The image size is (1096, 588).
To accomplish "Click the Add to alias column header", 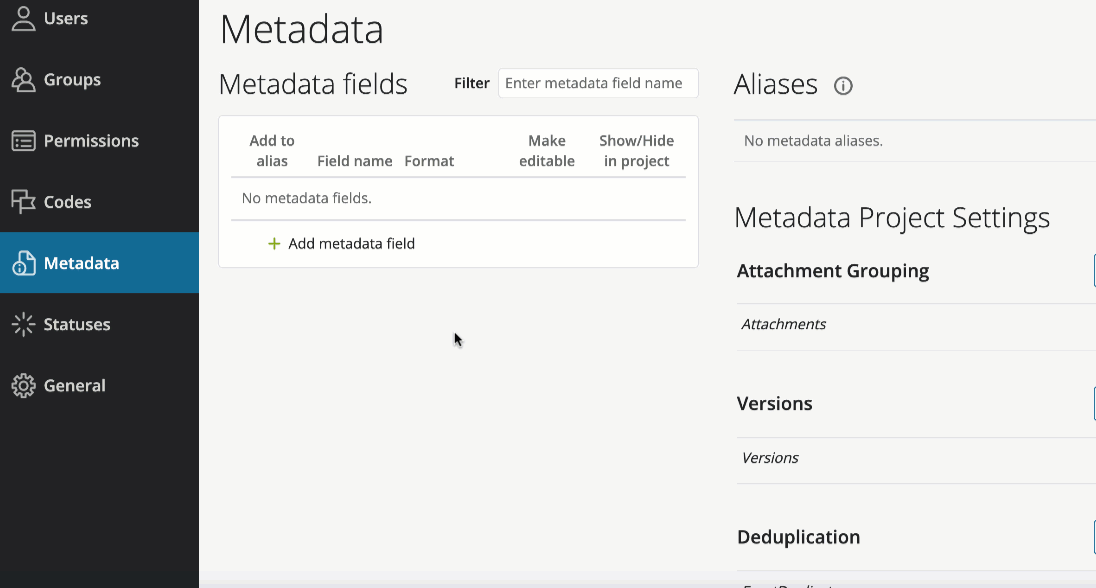I will pos(272,150).
